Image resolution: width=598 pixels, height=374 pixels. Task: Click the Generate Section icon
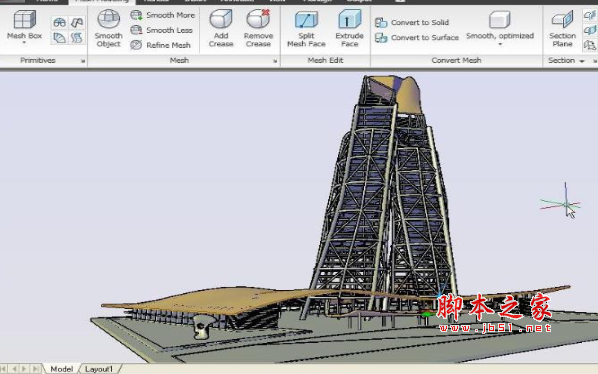pyautogui.click(x=590, y=45)
